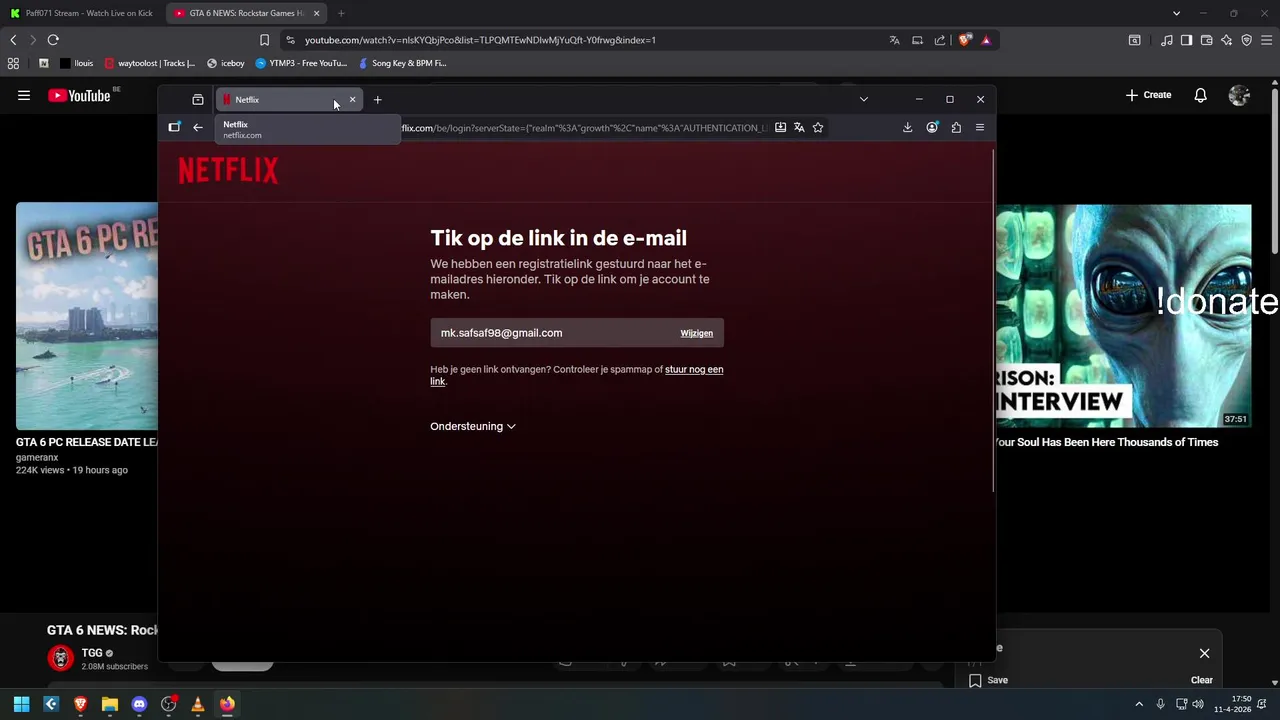Image resolution: width=1280 pixels, height=720 pixels.
Task: Click the YouTube page vertical scrollbar
Action: click(1274, 170)
